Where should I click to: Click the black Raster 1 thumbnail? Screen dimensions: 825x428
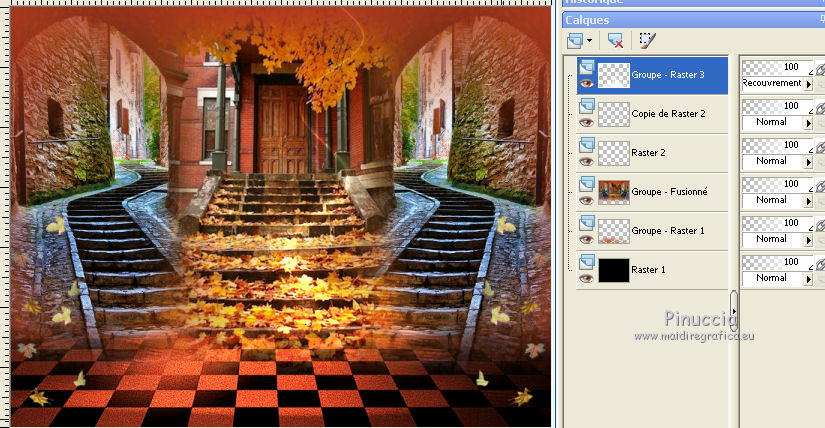(613, 270)
